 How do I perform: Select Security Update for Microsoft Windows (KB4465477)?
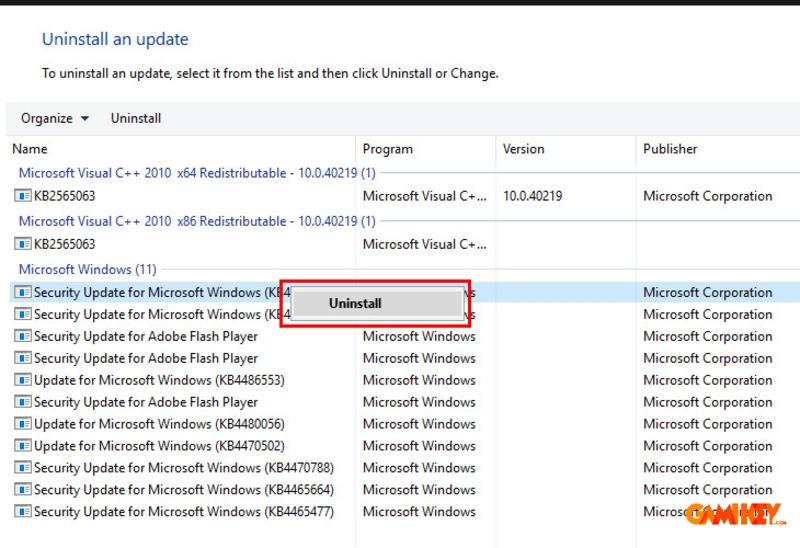pyautogui.click(x=184, y=511)
